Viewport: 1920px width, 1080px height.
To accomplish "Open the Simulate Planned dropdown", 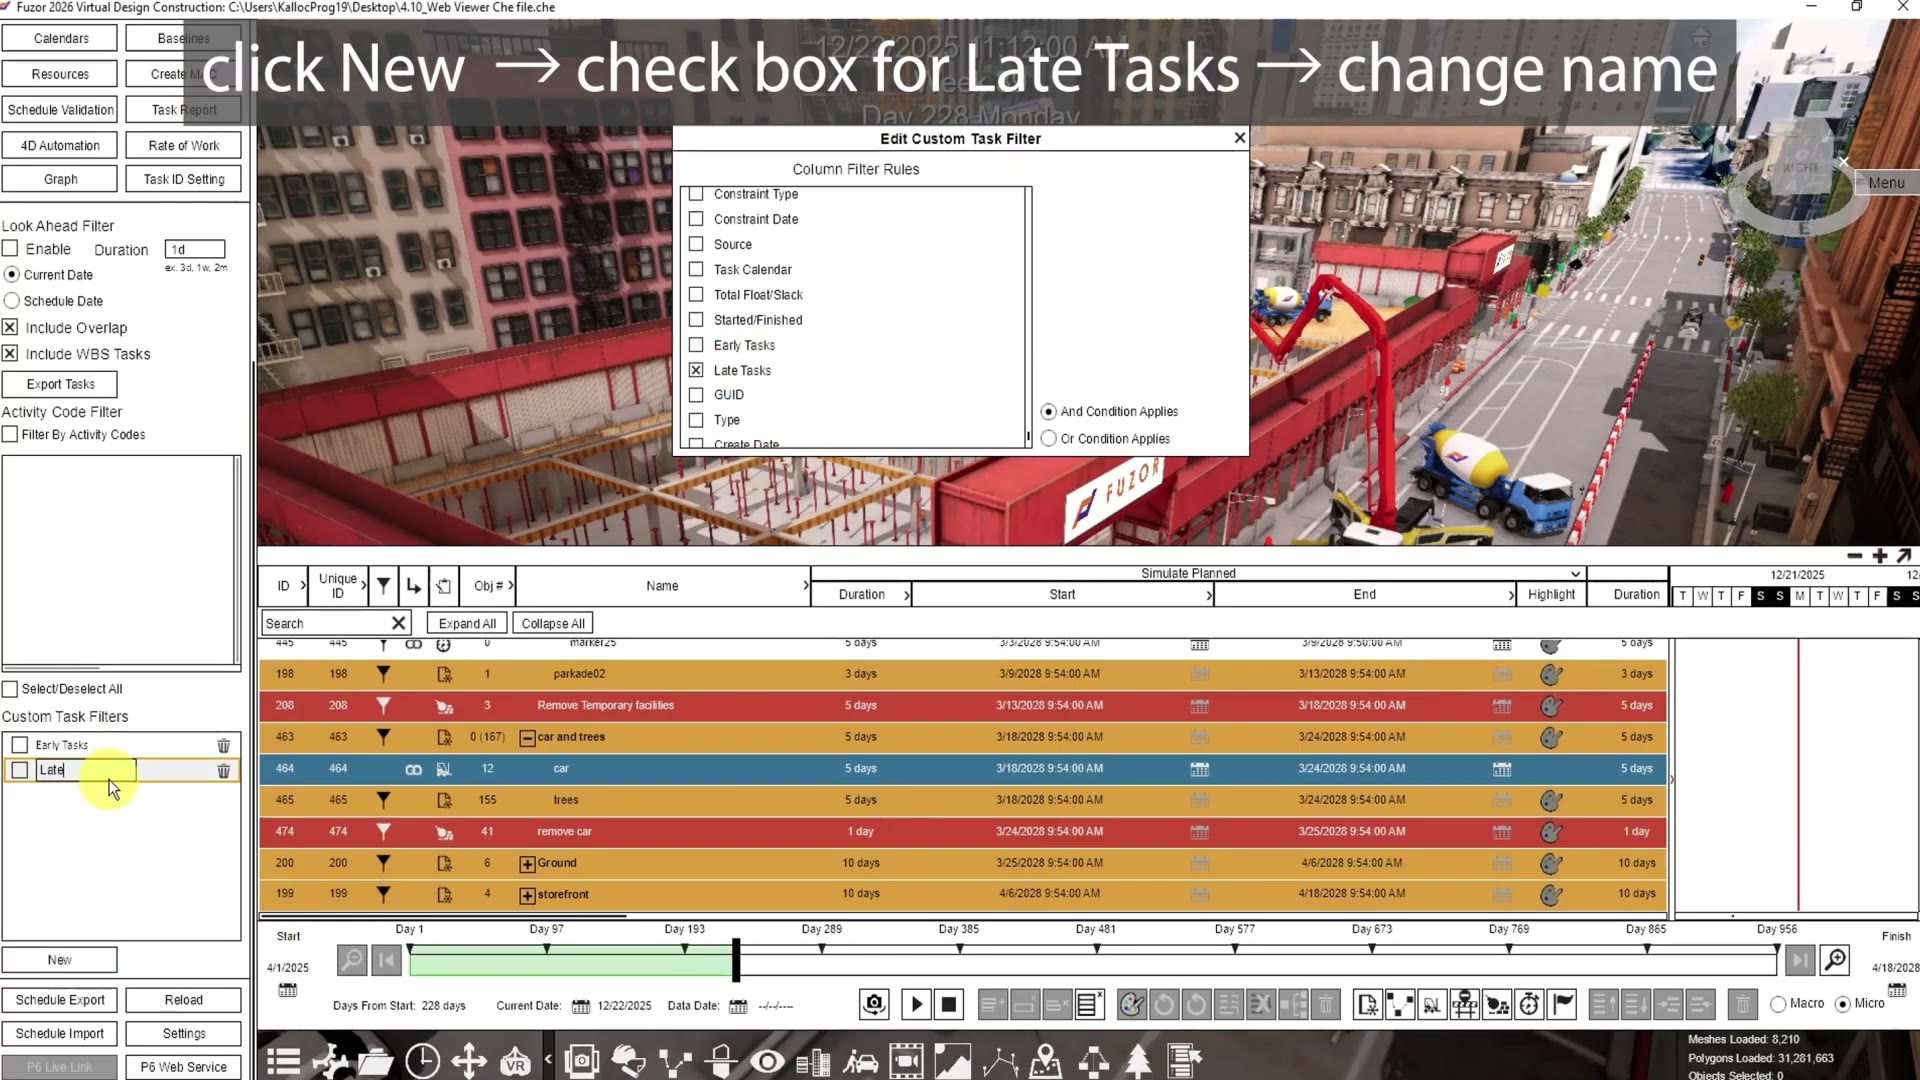I will click(1575, 574).
